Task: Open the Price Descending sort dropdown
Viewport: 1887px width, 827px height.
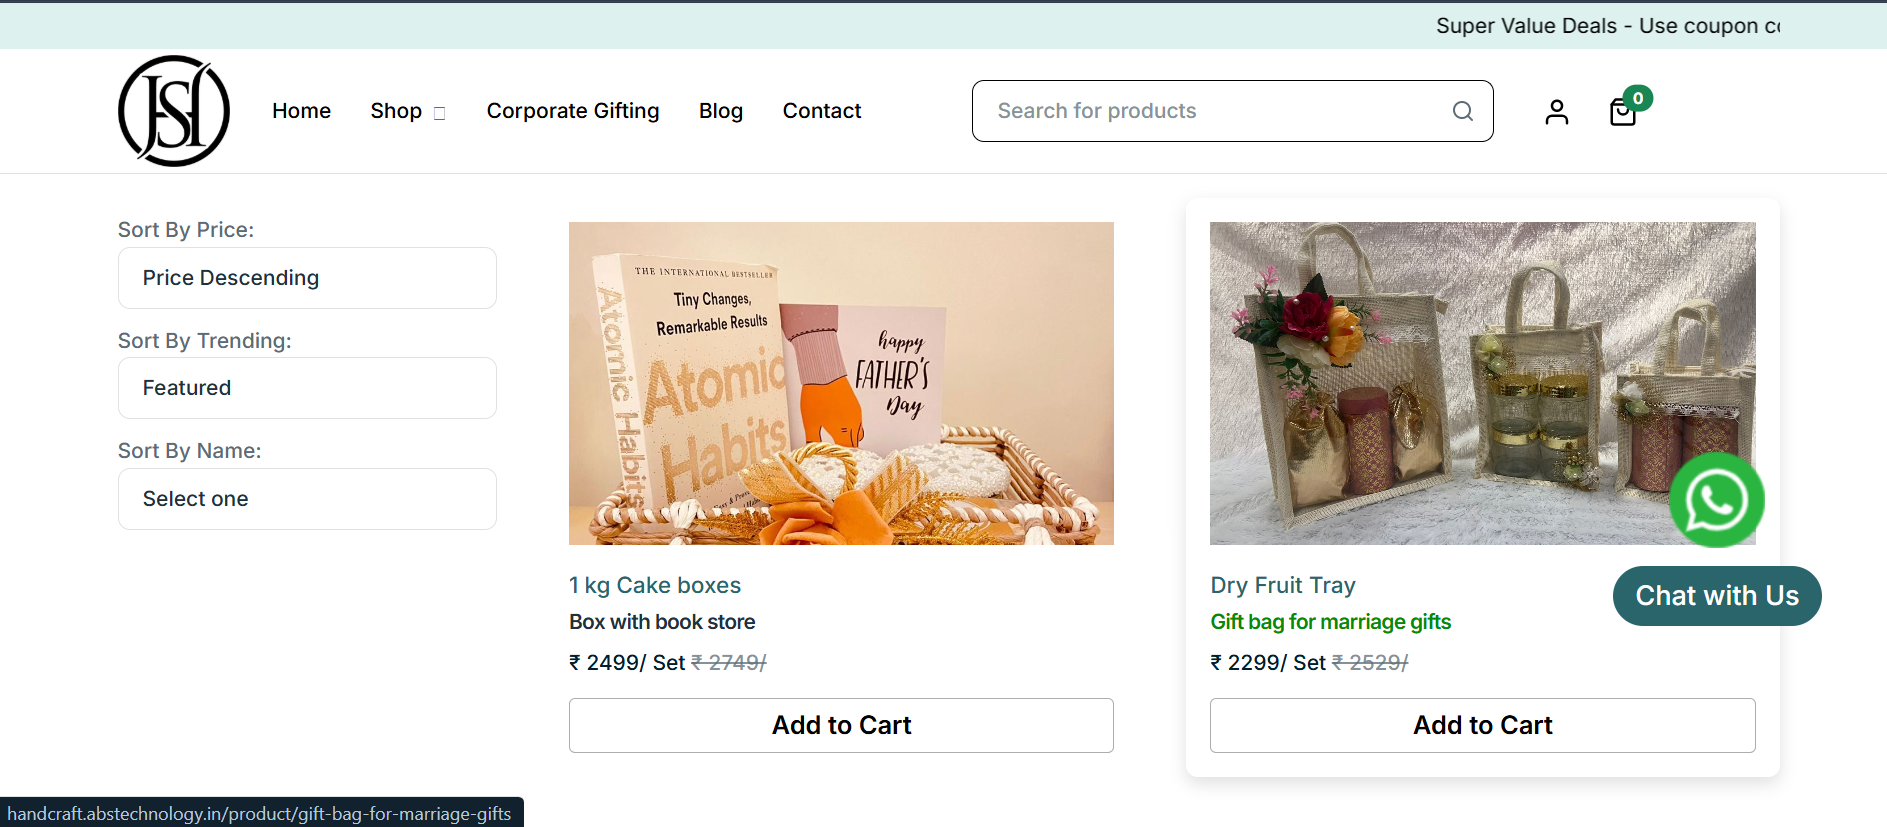Action: 307,278
